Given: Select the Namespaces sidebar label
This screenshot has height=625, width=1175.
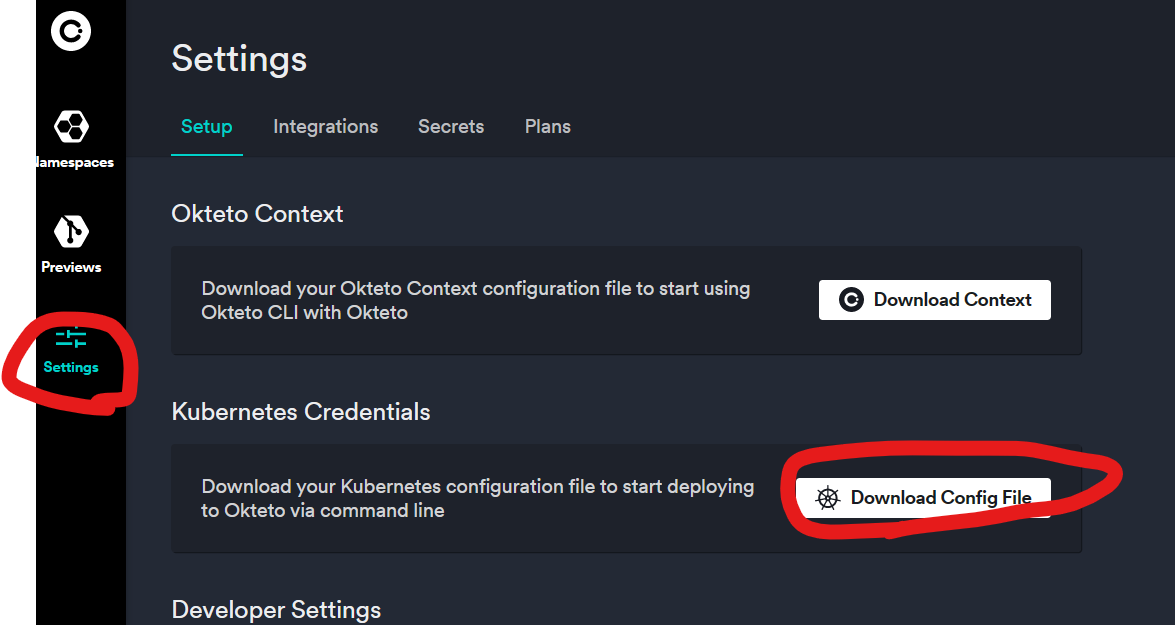Looking at the screenshot, I should [75, 162].
